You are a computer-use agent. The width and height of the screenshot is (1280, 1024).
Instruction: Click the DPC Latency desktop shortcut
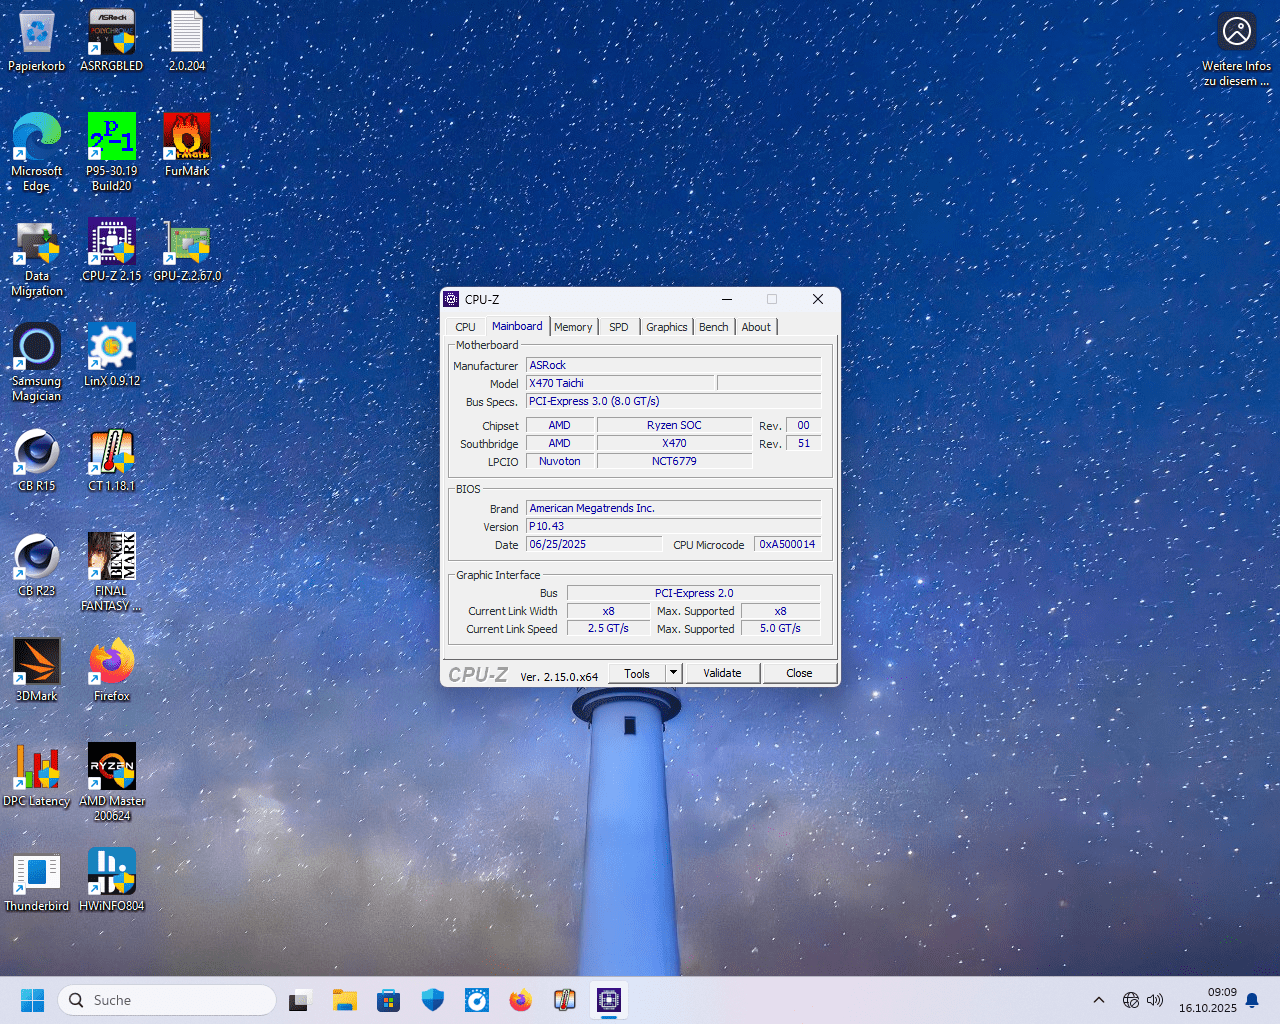(37, 768)
